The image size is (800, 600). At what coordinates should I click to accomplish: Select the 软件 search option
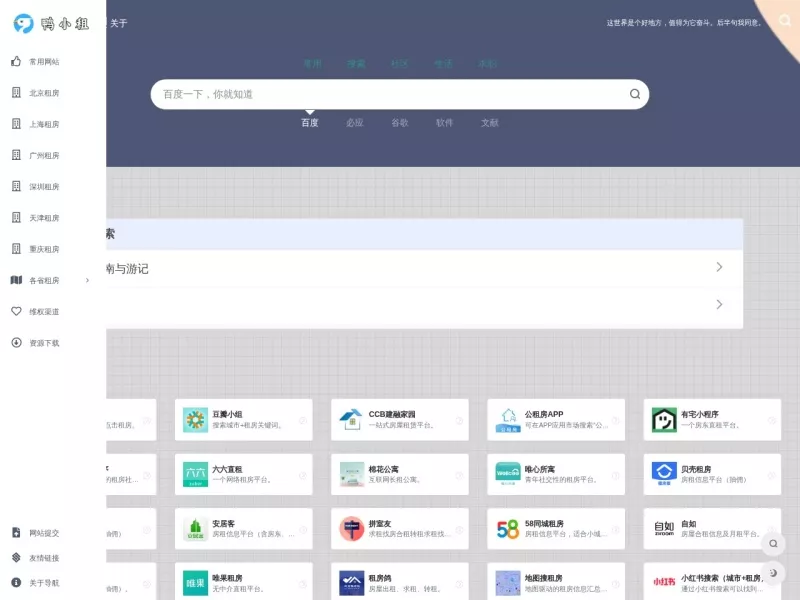pos(444,123)
